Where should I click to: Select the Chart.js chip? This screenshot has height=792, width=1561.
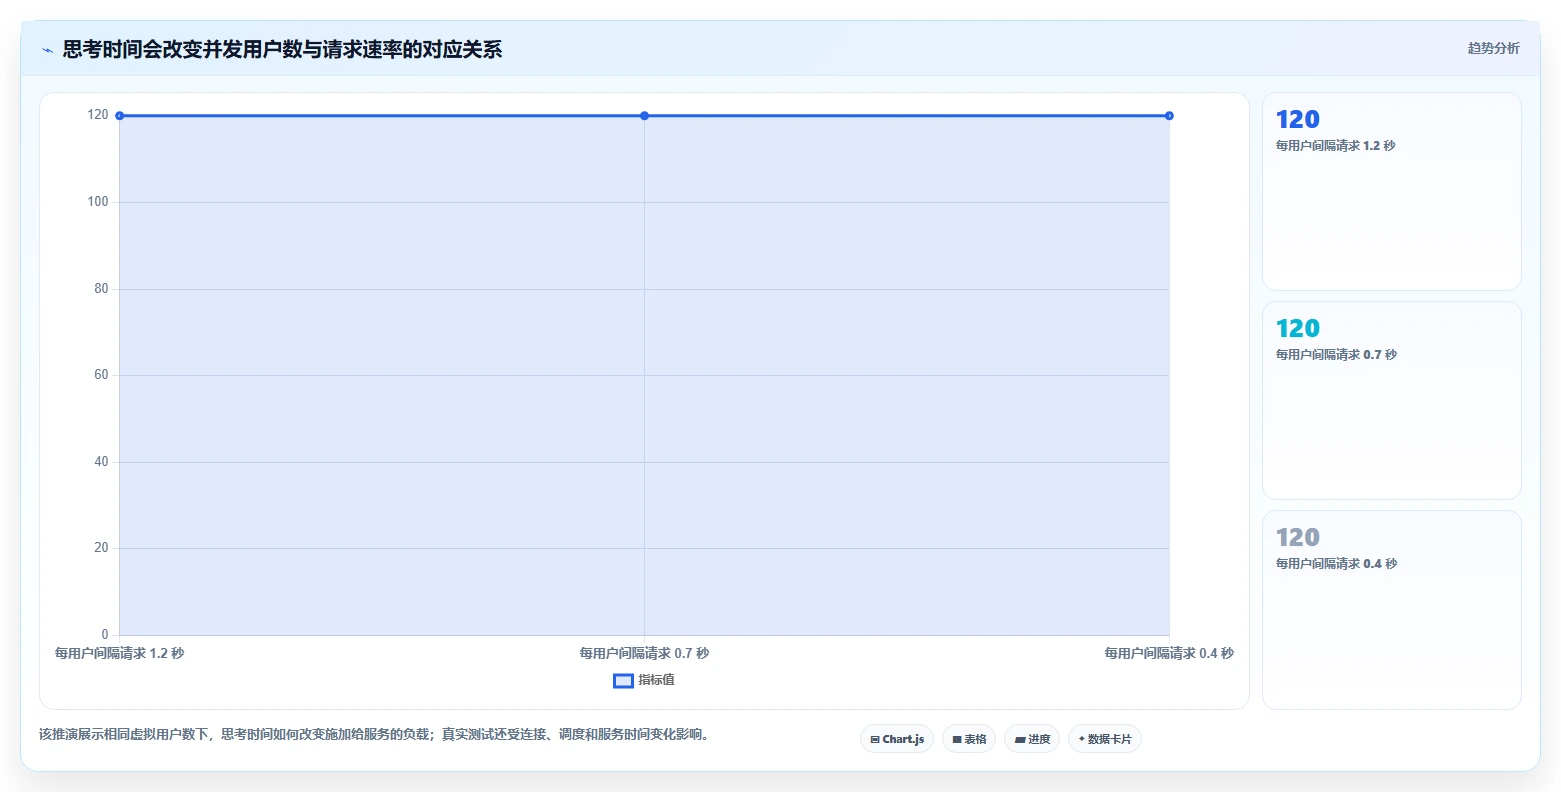pos(897,739)
